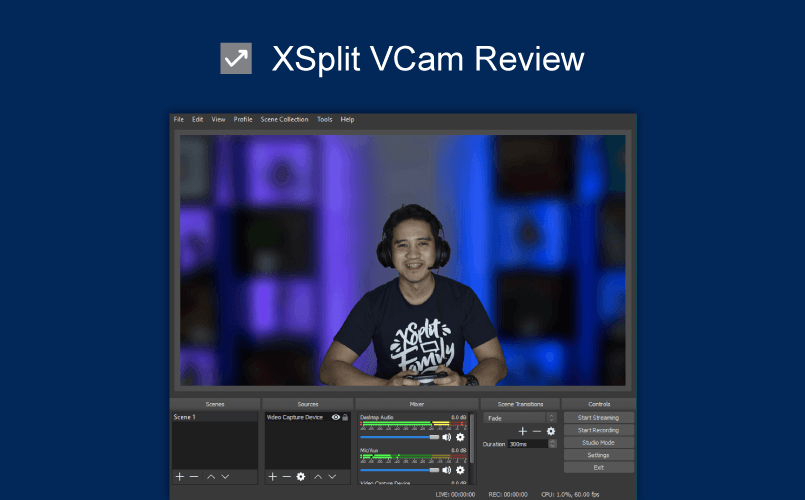The width and height of the screenshot is (805, 500).
Task: Toggle visibility of Video Capture Device source
Action: pyautogui.click(x=336, y=417)
